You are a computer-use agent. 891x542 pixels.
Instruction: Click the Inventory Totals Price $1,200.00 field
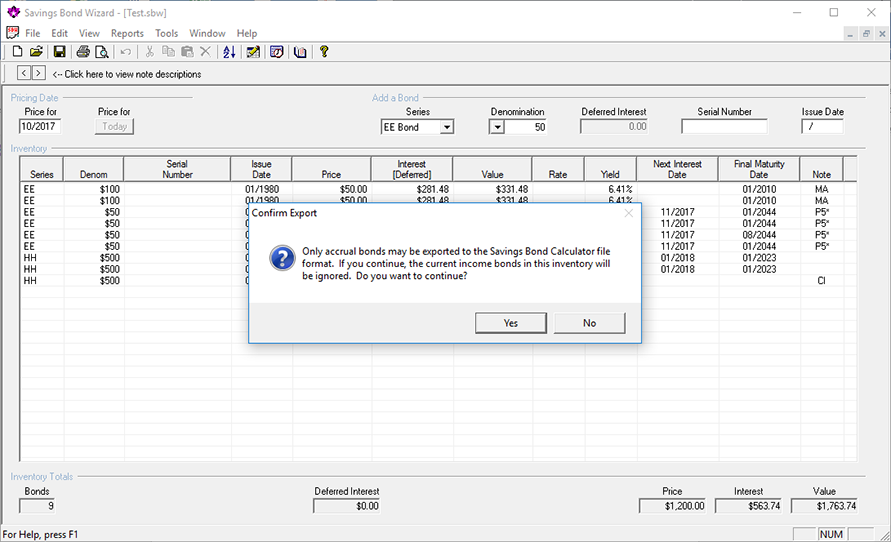pos(672,506)
